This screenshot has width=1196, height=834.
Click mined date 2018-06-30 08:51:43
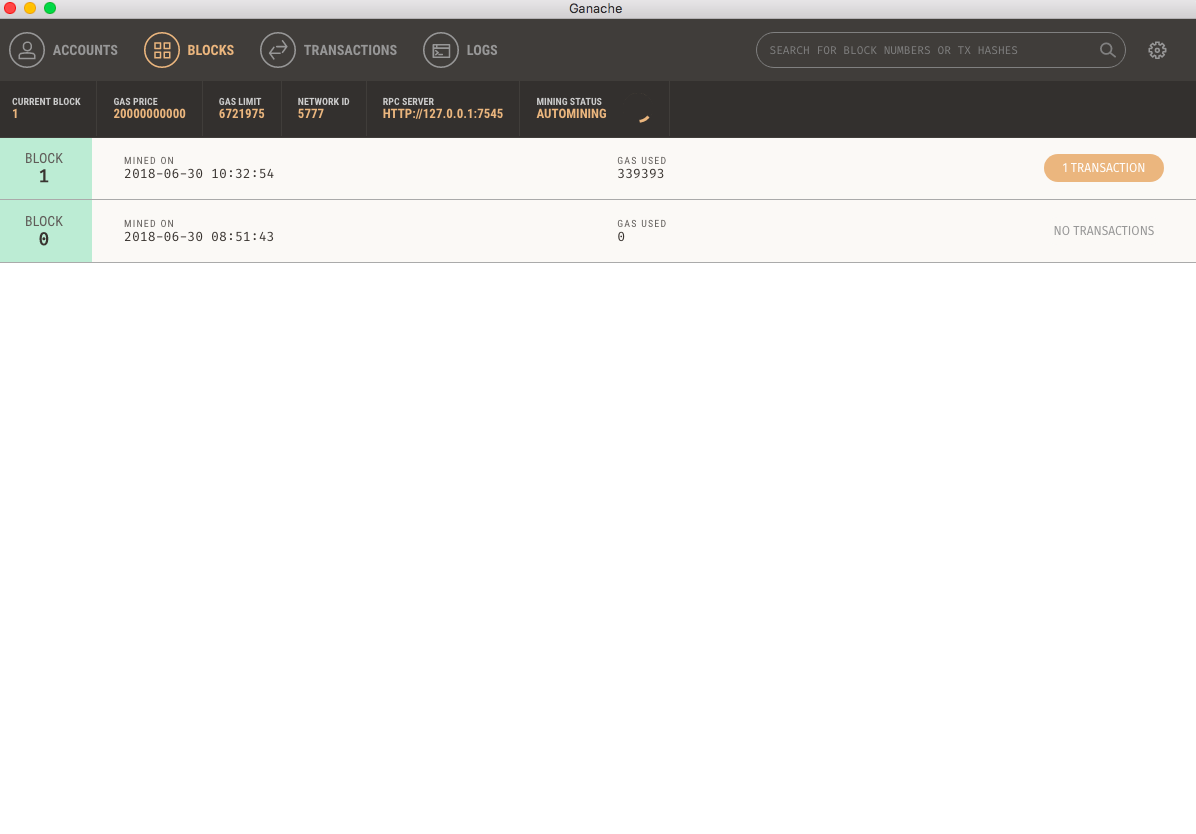(x=199, y=237)
